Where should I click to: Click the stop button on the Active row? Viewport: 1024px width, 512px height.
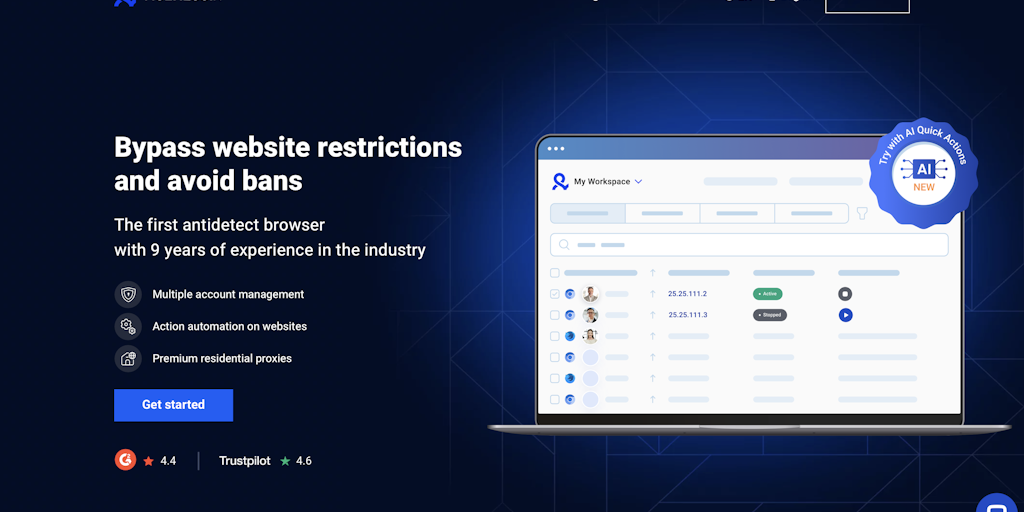(x=845, y=294)
